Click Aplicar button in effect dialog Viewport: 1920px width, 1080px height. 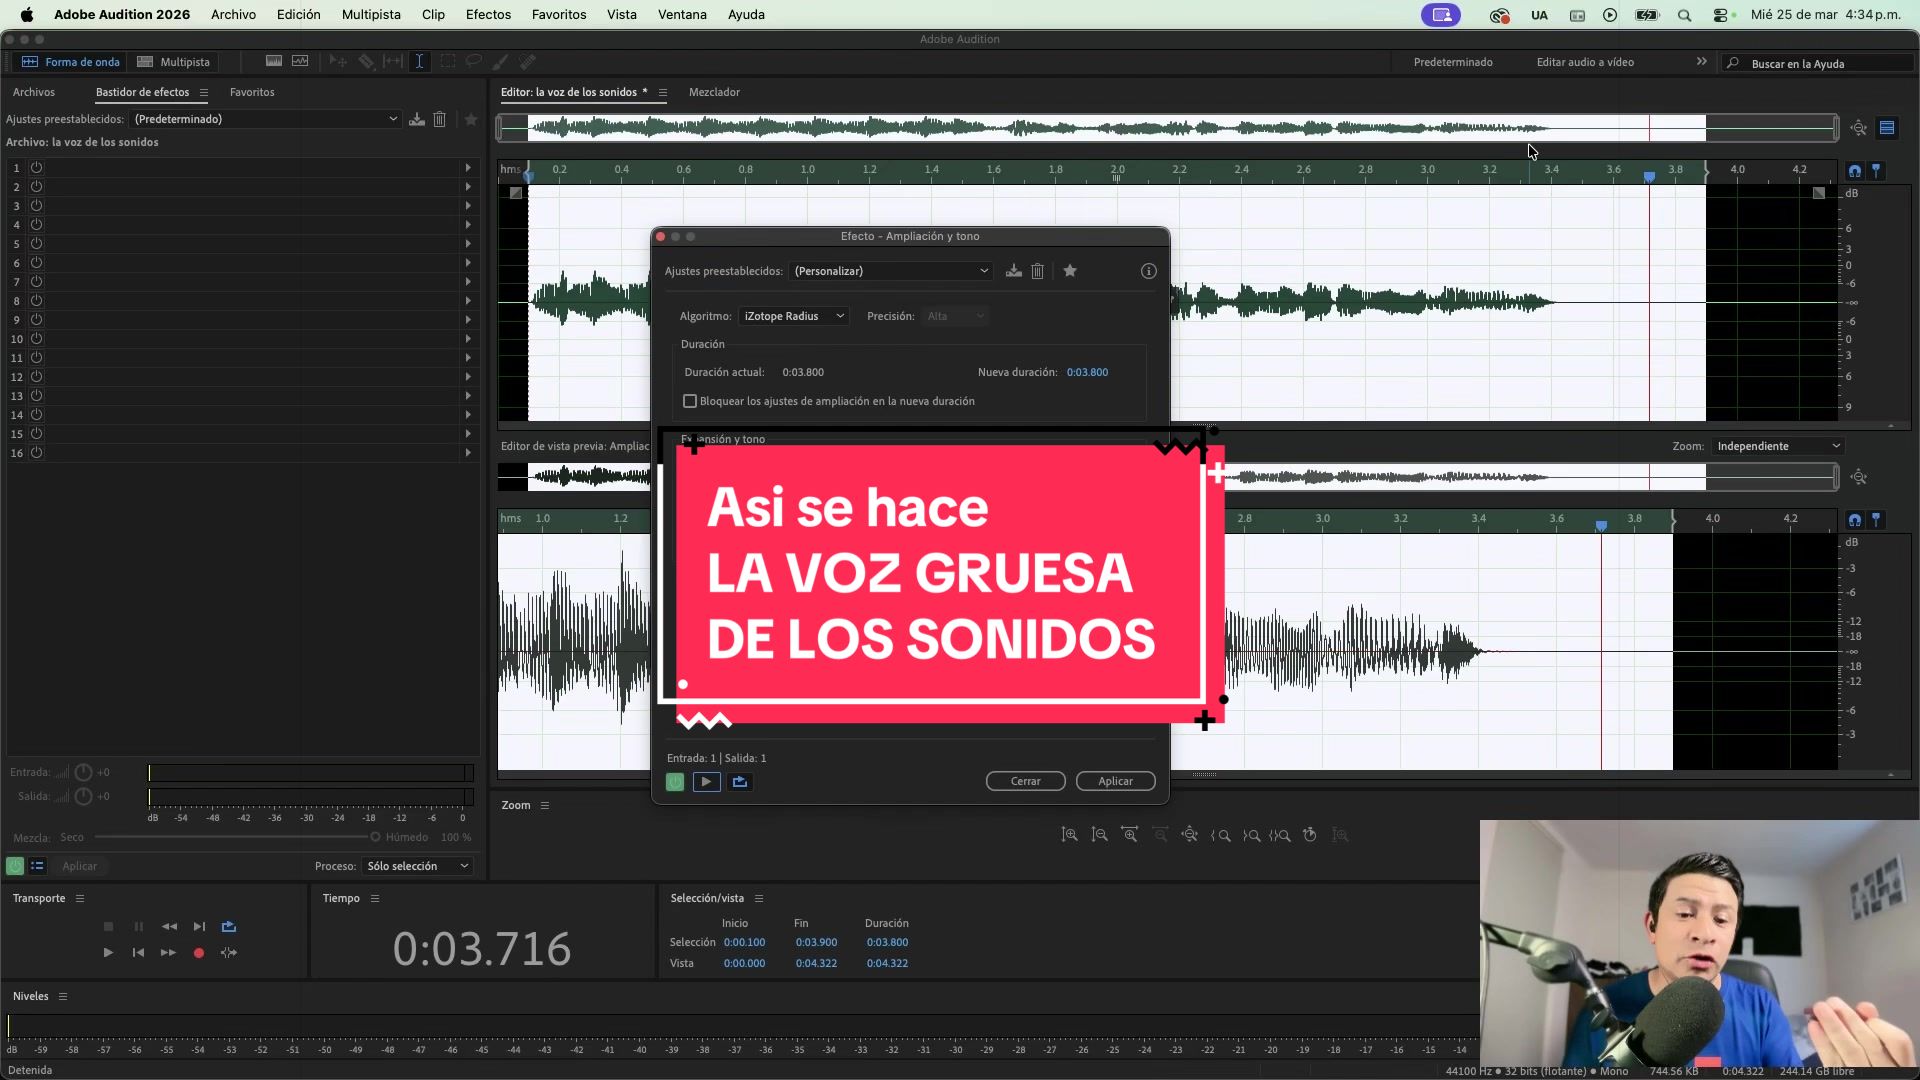(1115, 781)
